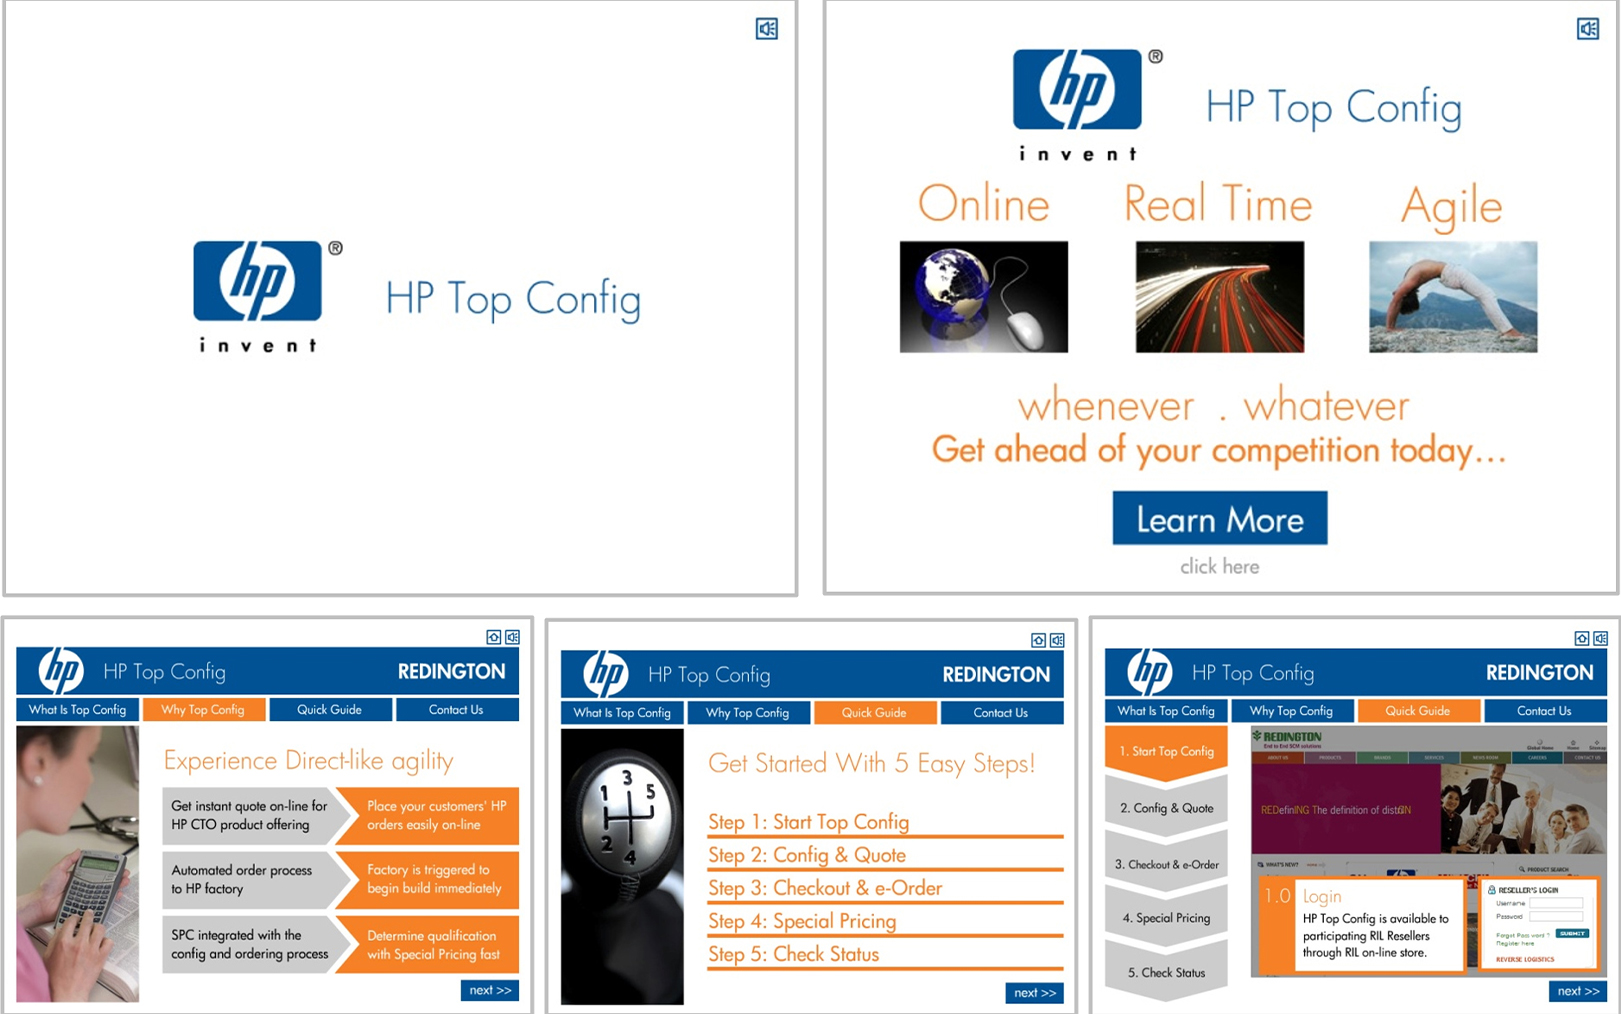Select '4. Special Pricing' side step on Login slide
The height and width of the screenshot is (1014, 1621).
point(1166,918)
